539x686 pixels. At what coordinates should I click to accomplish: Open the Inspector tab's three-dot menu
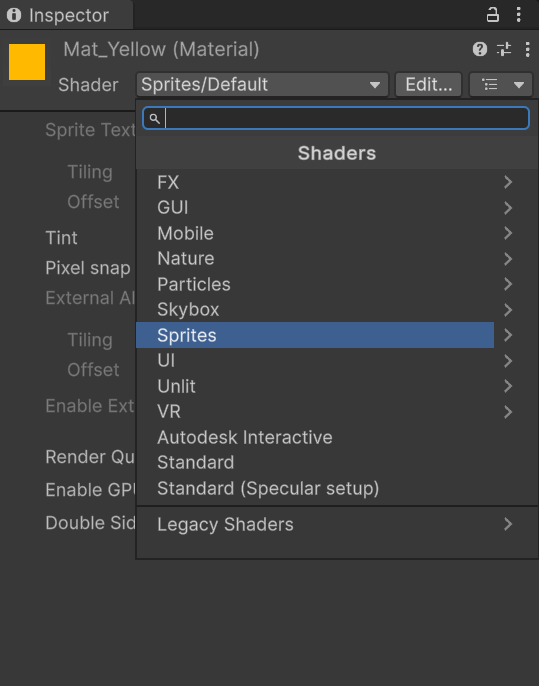(518, 14)
